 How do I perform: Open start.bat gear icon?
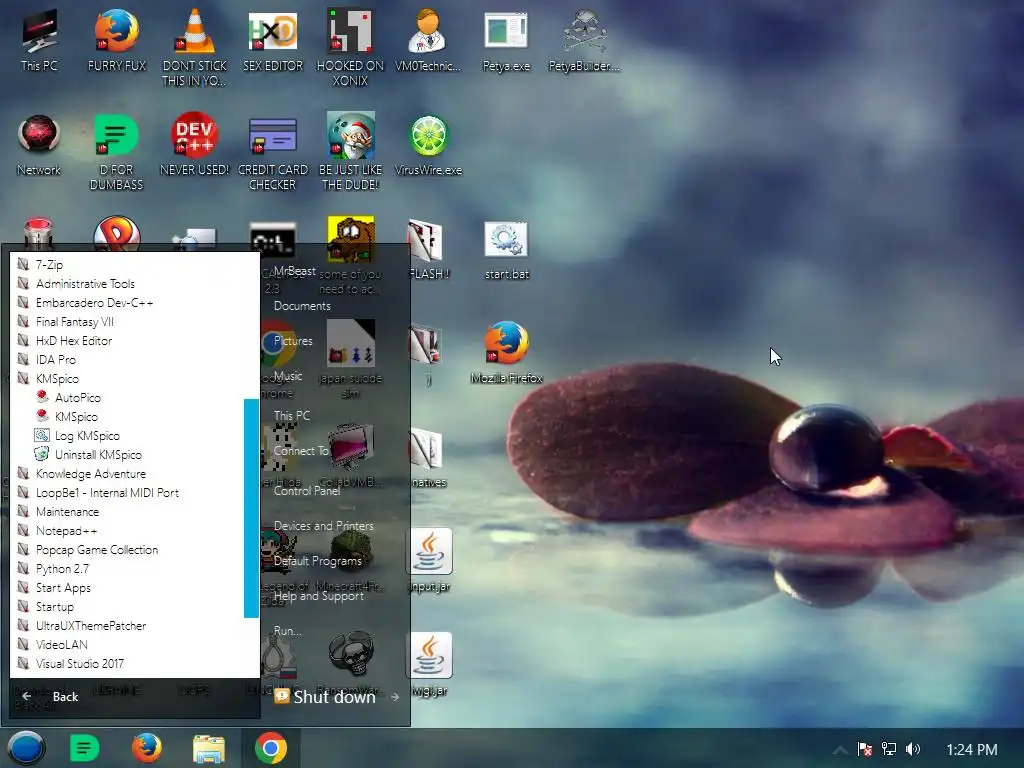(x=507, y=251)
